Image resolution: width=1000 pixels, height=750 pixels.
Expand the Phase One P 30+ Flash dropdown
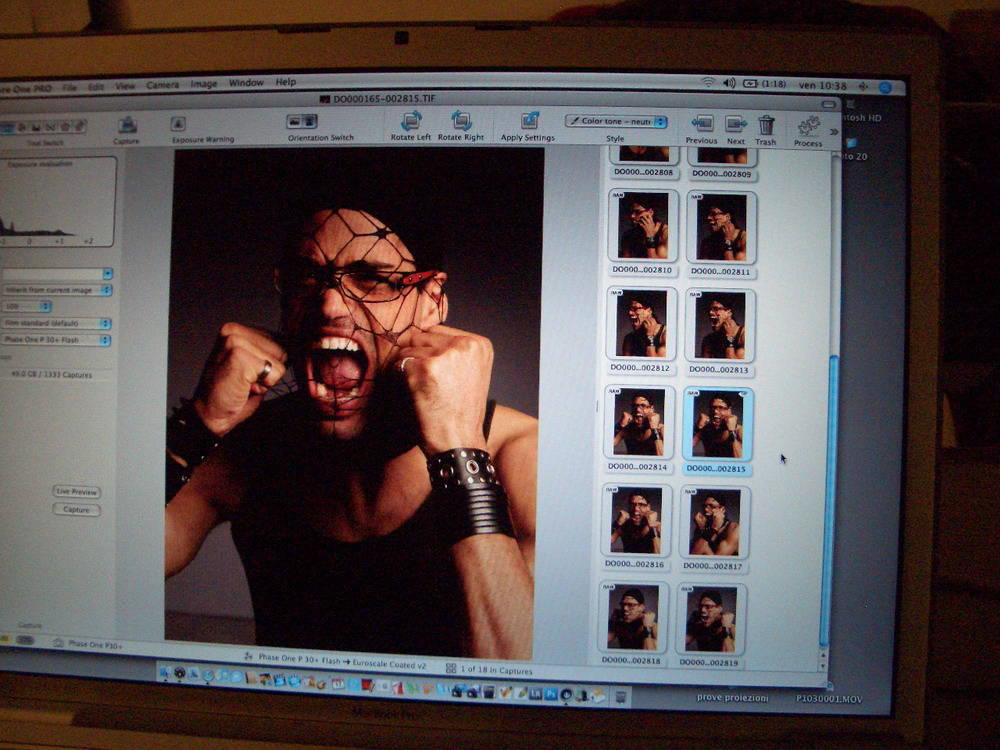pyautogui.click(x=56, y=340)
